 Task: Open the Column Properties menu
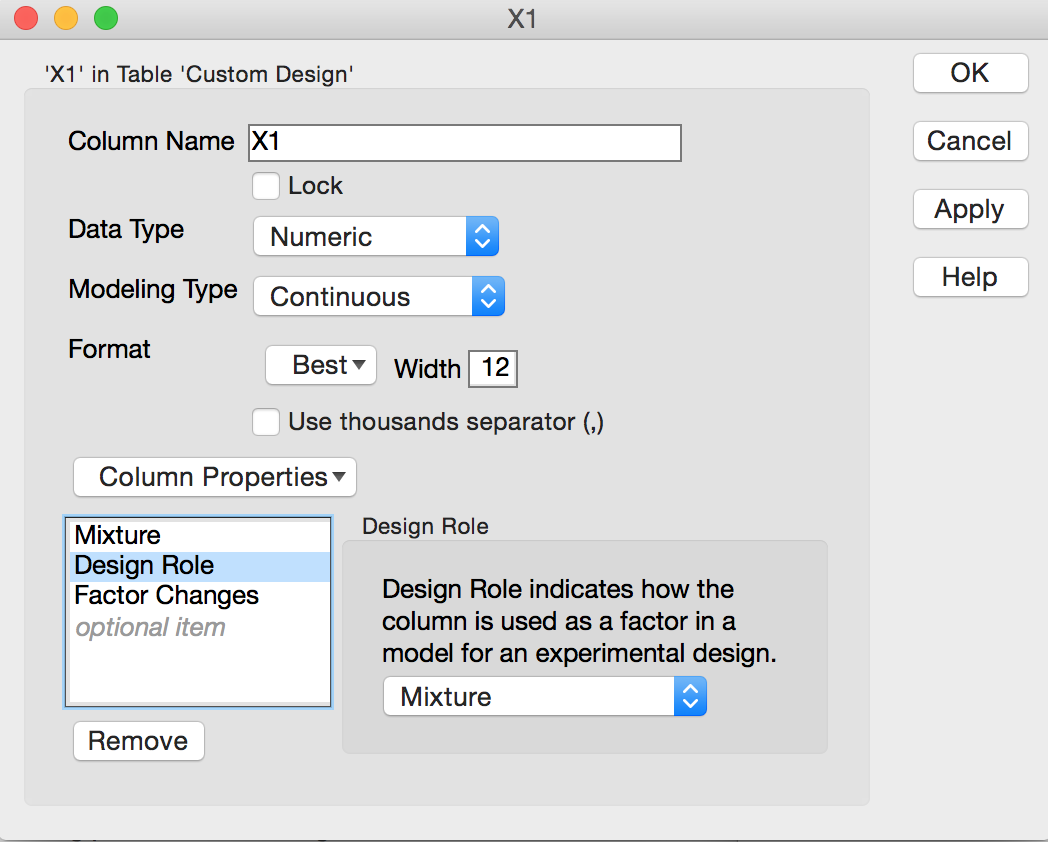pos(214,477)
